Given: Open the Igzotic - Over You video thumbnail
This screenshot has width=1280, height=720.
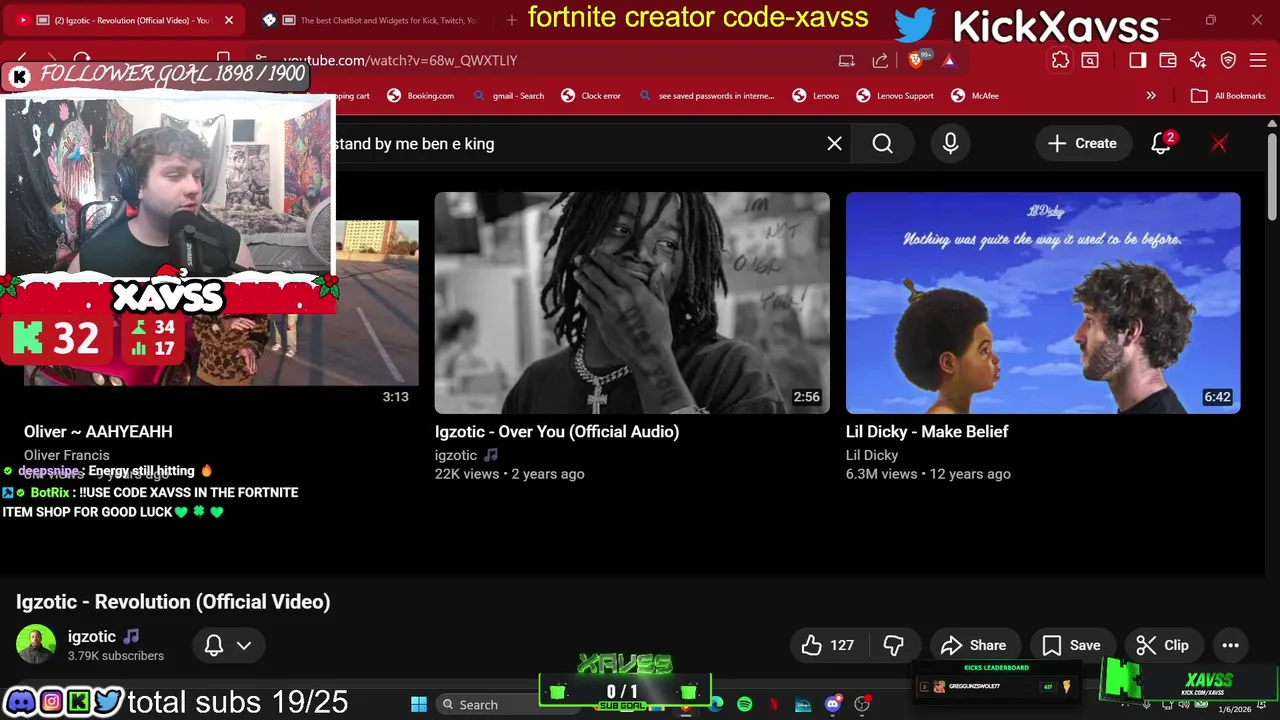Looking at the screenshot, I should 632,303.
